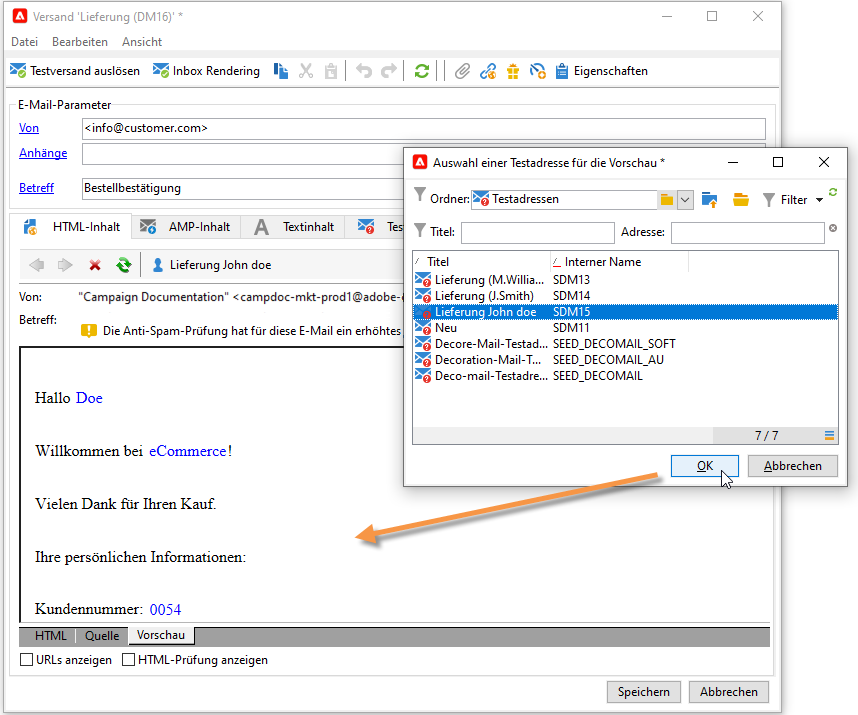Click the Anhänge link
This screenshot has width=858, height=715.
tap(43, 153)
